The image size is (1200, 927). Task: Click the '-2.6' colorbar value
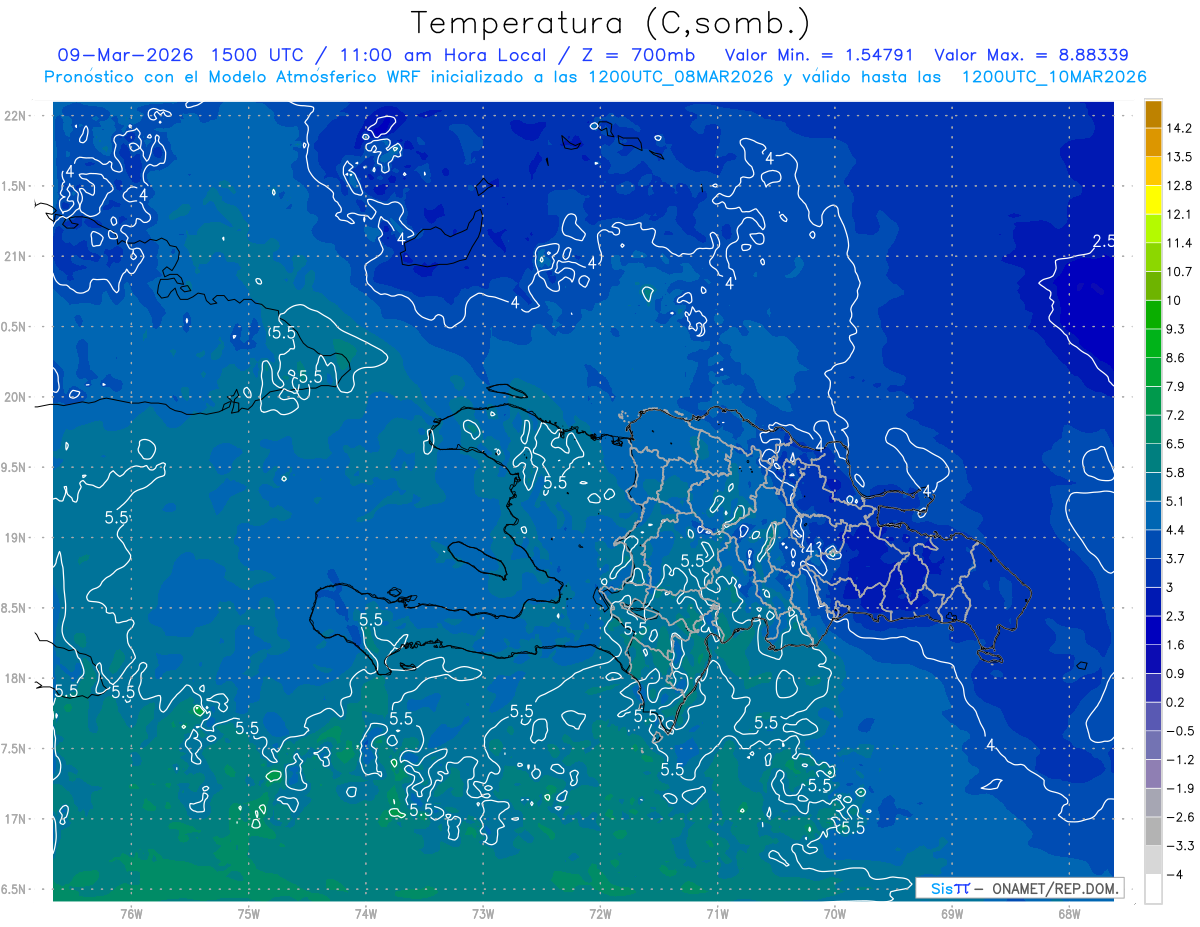pos(1179,817)
